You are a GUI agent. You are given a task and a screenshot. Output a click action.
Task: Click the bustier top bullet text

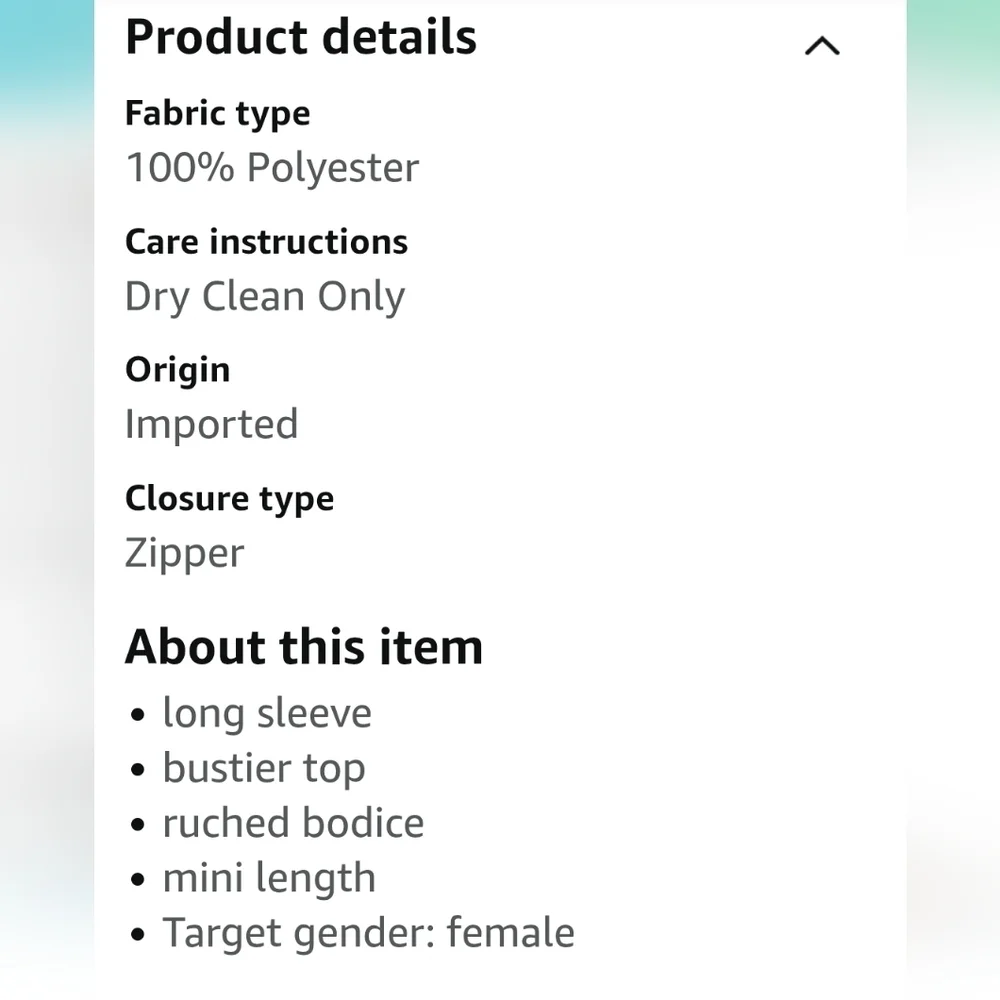tap(264, 769)
